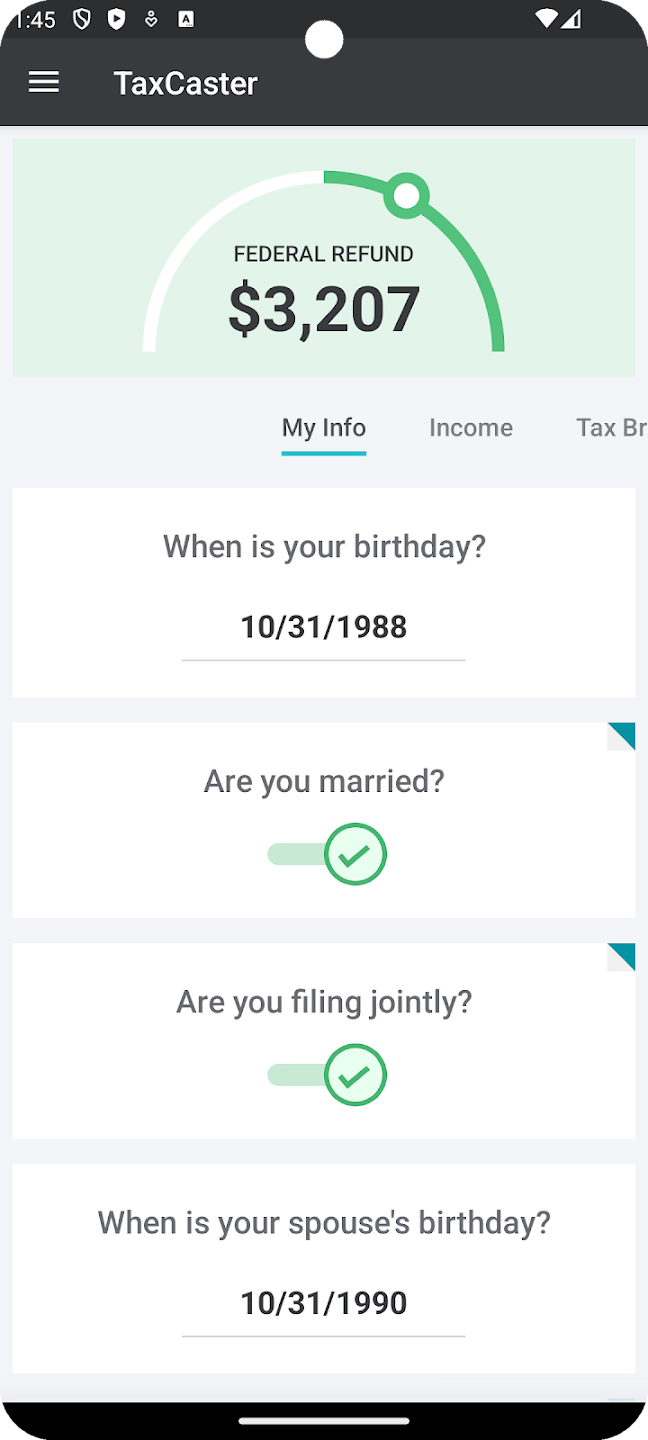Screen dimensions: 648x1440
Task: Tap the download arrow status icon
Action: pyautogui.click(x=151, y=19)
